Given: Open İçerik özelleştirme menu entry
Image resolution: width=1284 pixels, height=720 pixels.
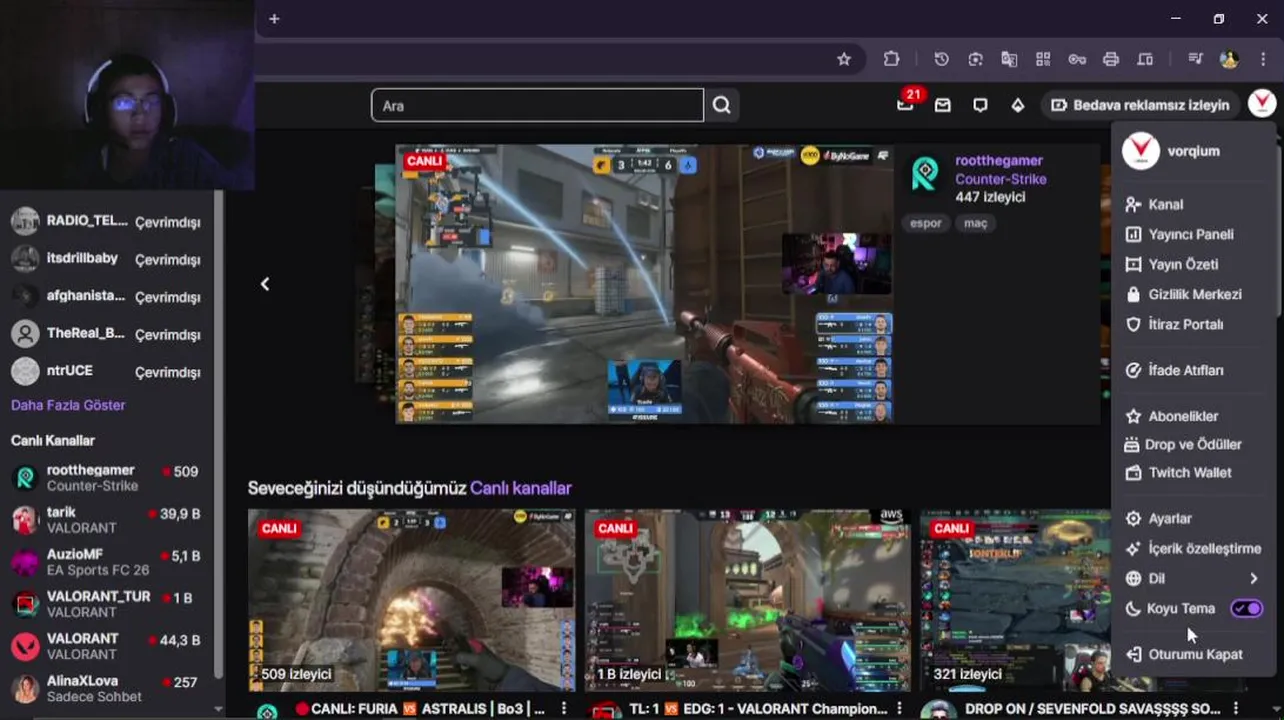Looking at the screenshot, I should click(x=1193, y=548).
